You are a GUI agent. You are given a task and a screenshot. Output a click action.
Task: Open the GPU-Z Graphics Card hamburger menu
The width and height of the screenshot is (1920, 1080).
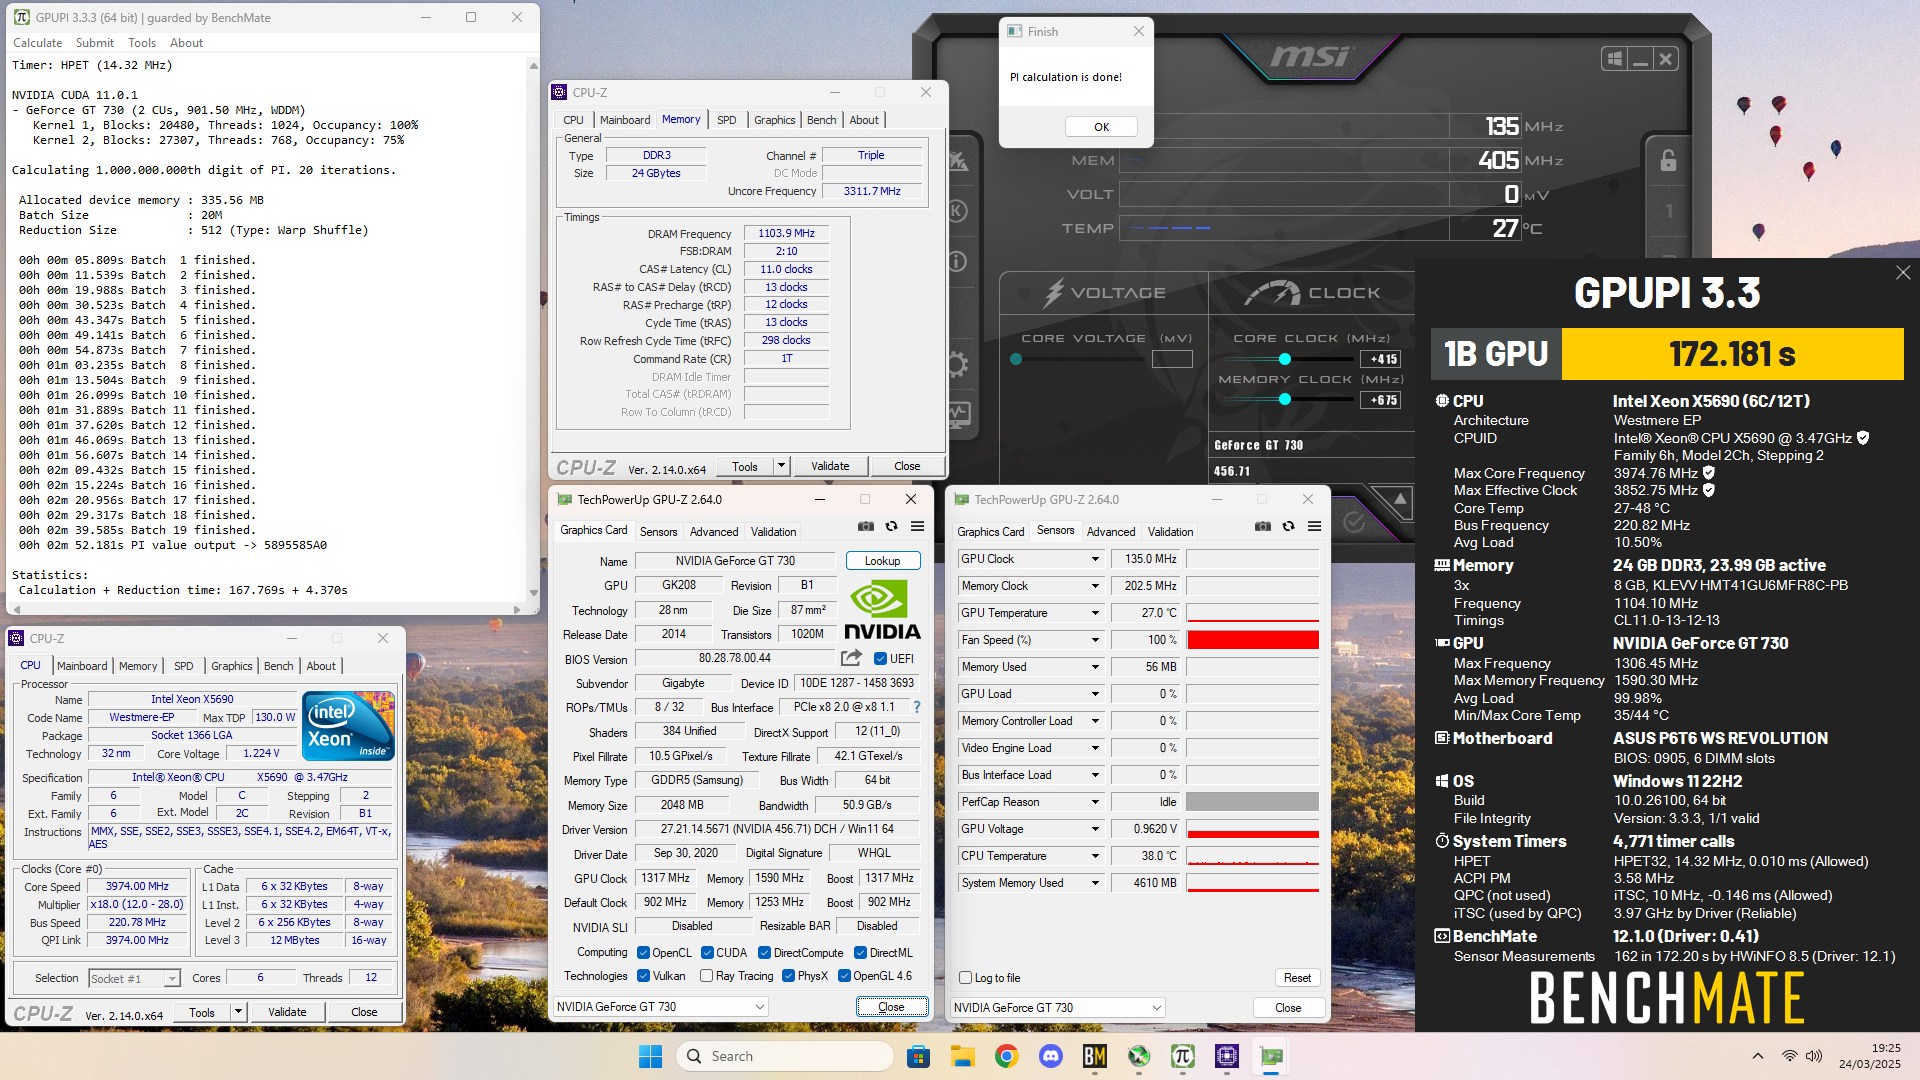[x=917, y=527]
